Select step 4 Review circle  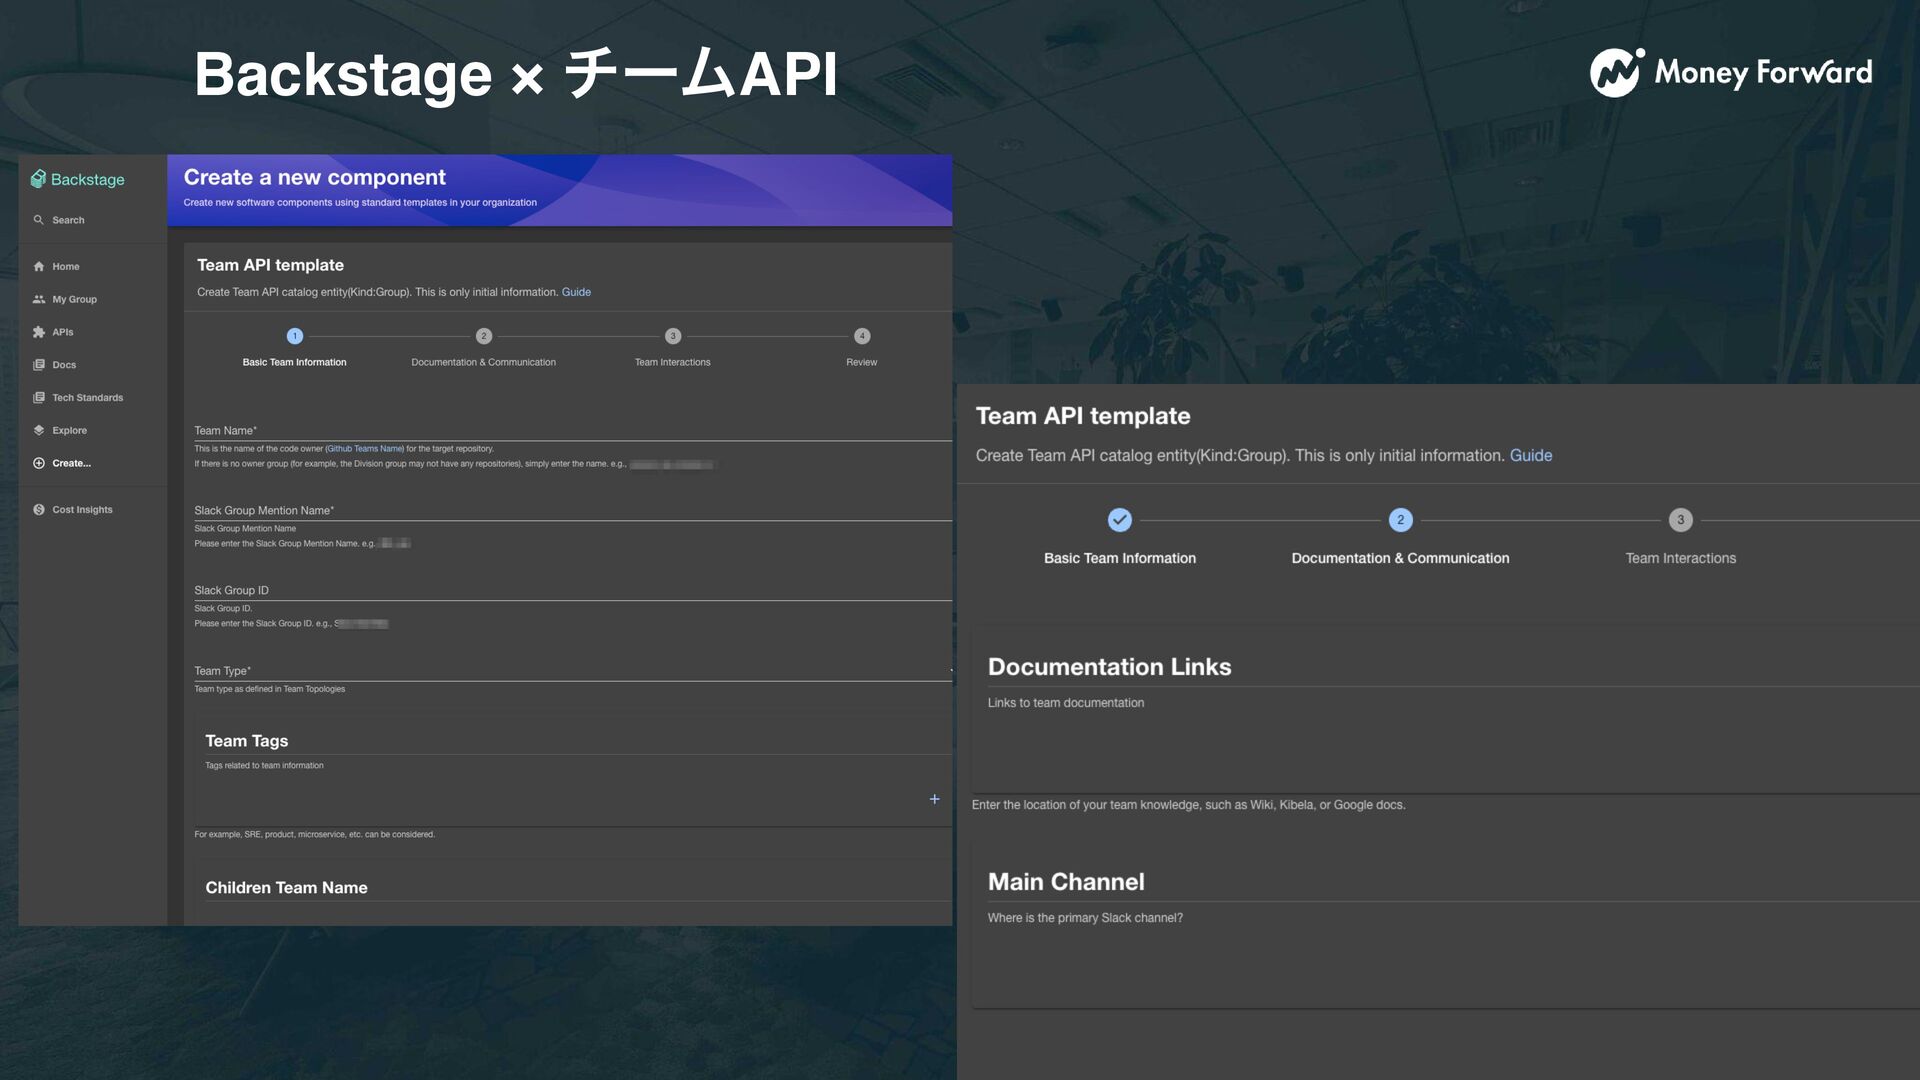click(862, 336)
